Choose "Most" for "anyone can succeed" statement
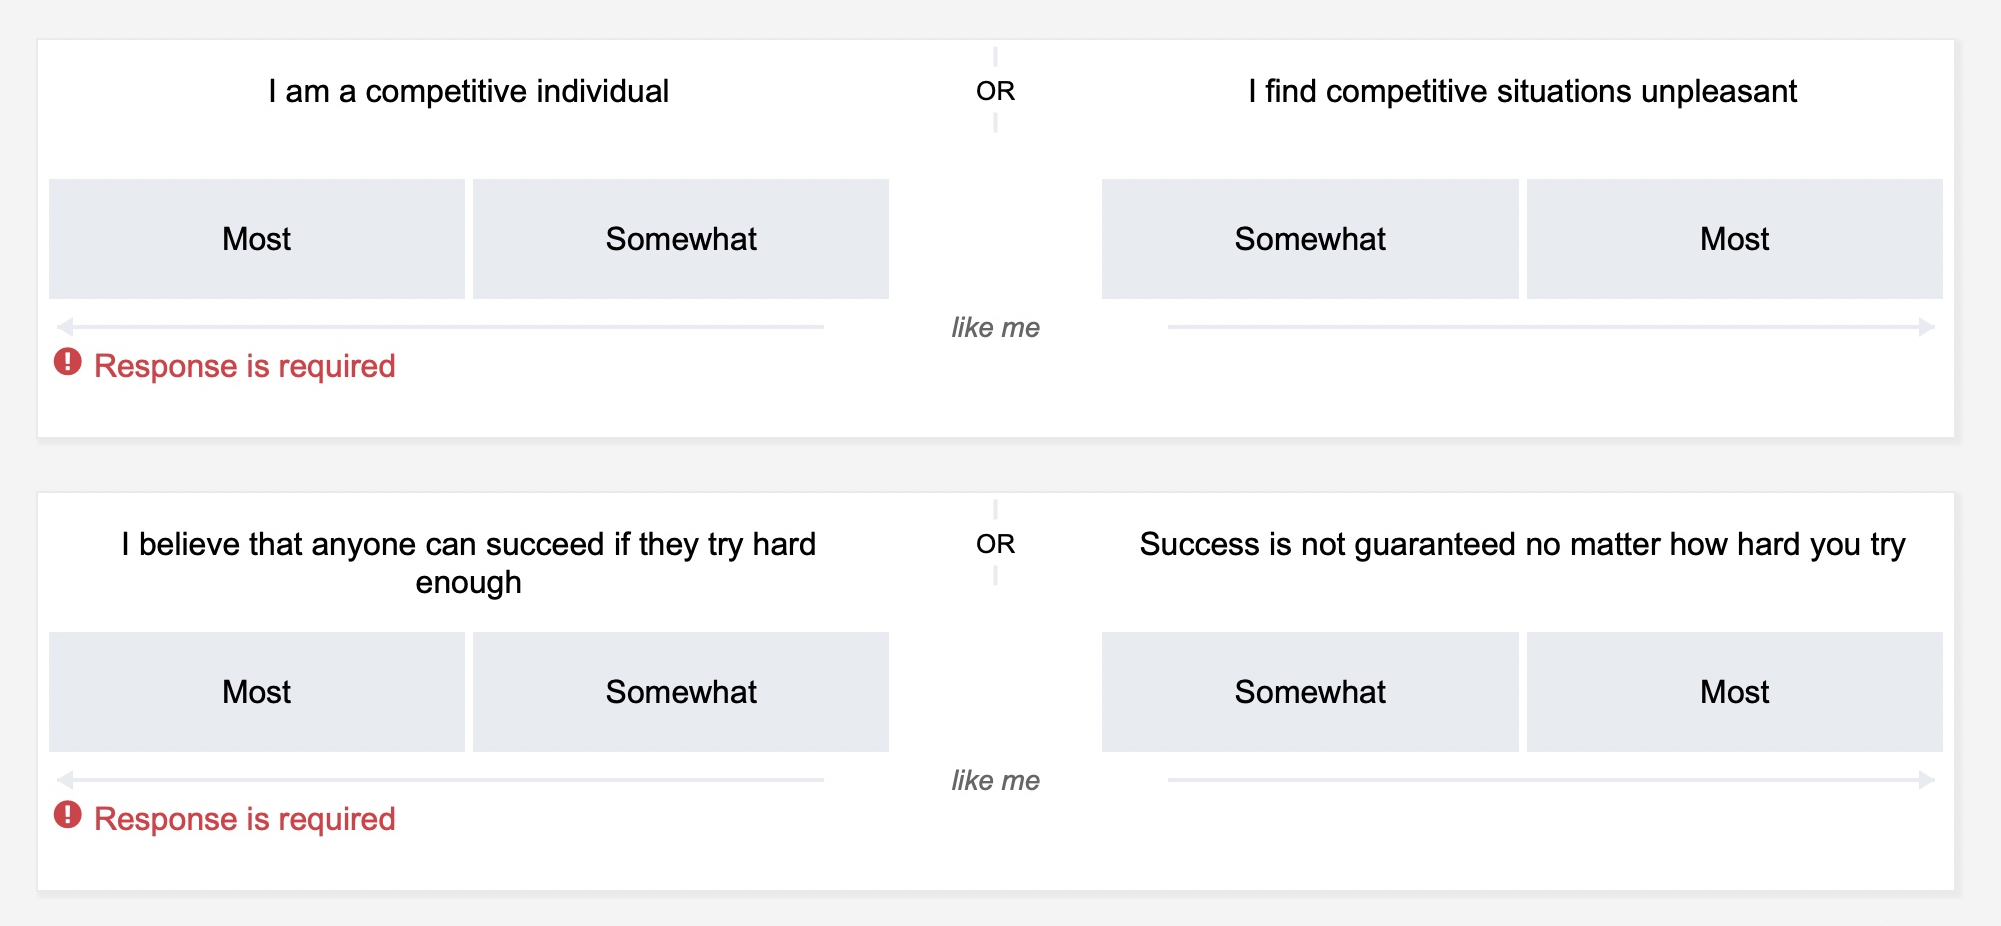This screenshot has height=926, width=2001. coord(257,692)
